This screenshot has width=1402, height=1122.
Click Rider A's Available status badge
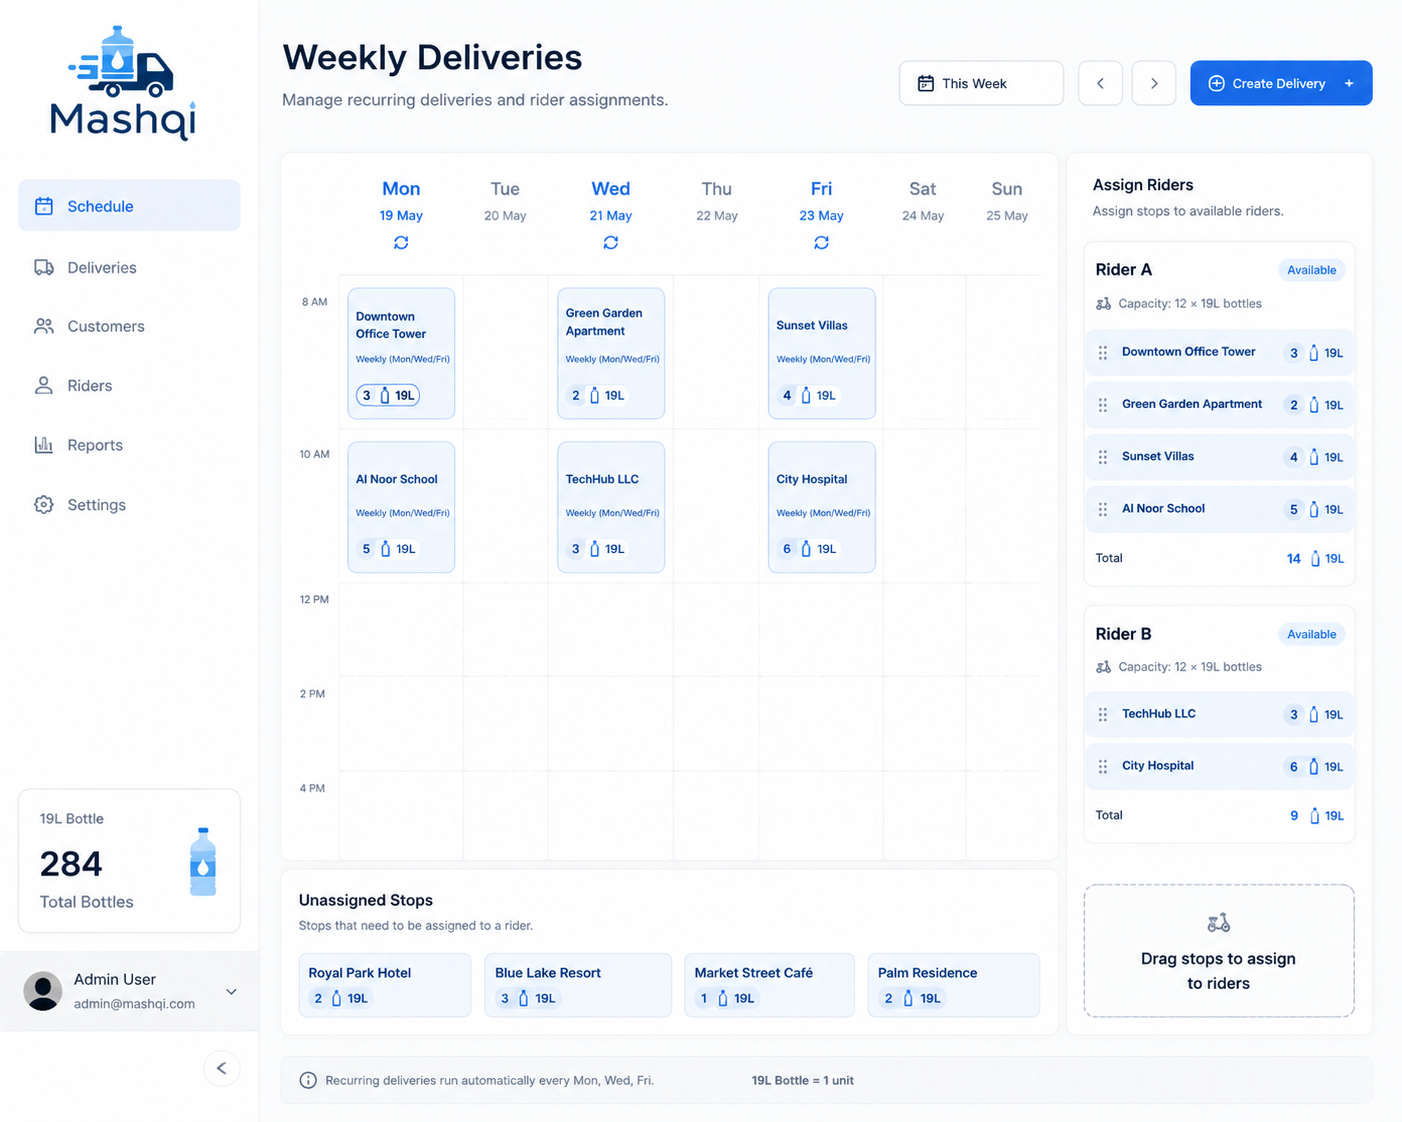1312,270
